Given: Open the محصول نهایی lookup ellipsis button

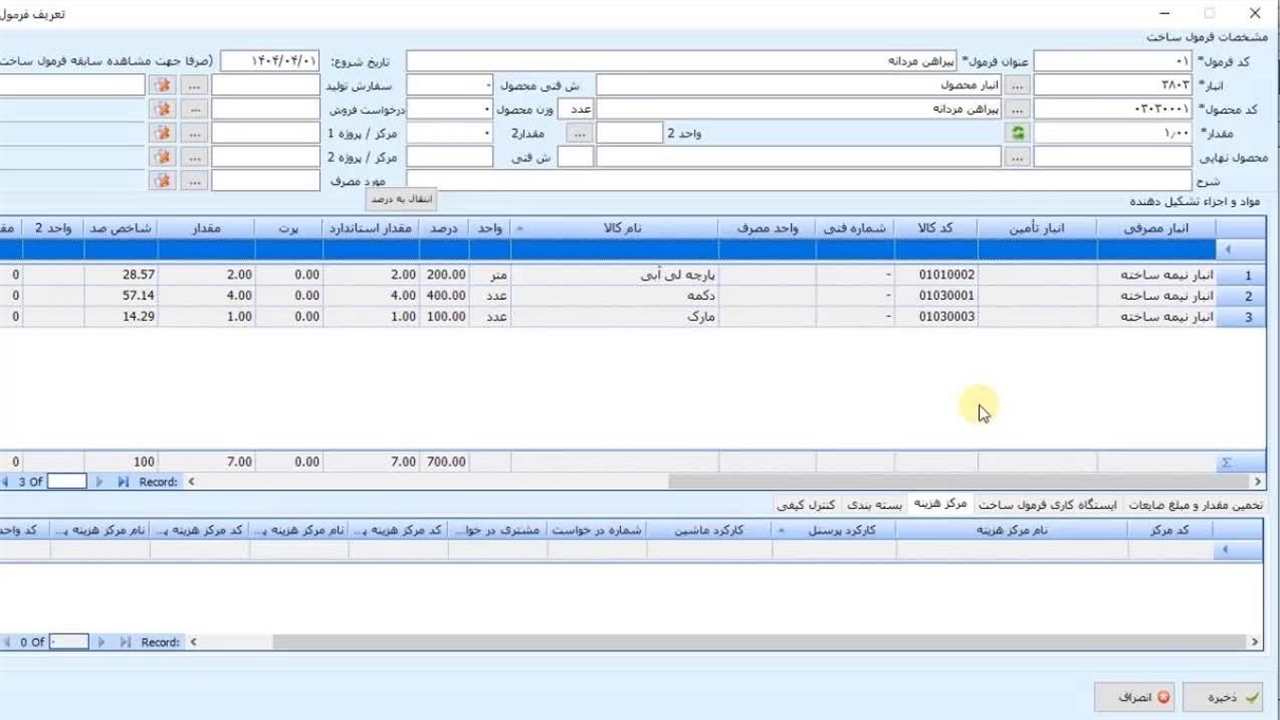Looking at the screenshot, I should (x=1018, y=157).
